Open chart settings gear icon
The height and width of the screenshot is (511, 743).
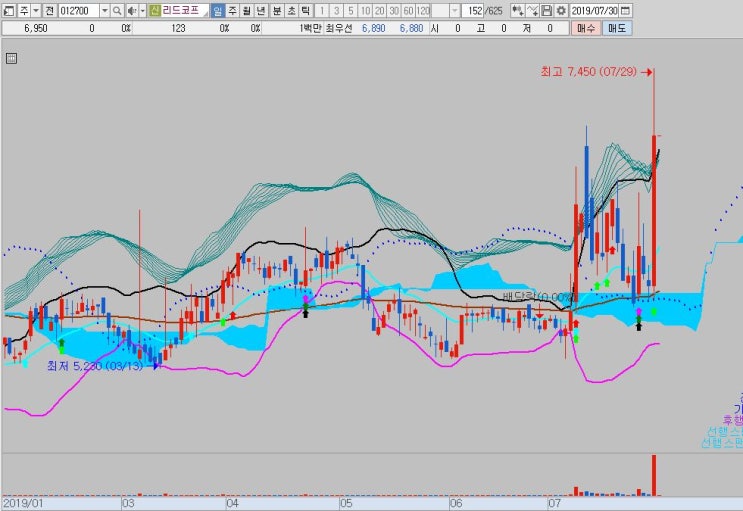coord(561,10)
